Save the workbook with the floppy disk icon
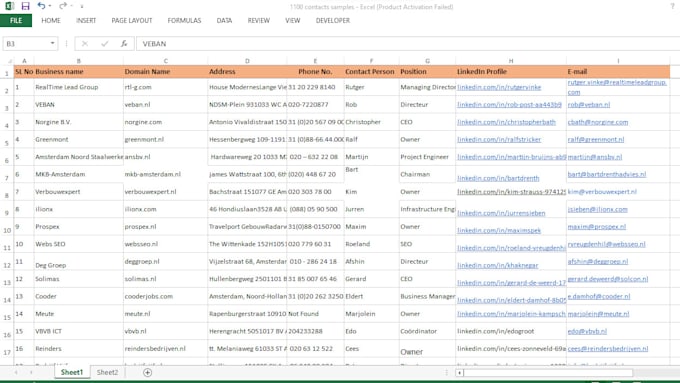Viewport: 680px width, 383px height. 25,6
